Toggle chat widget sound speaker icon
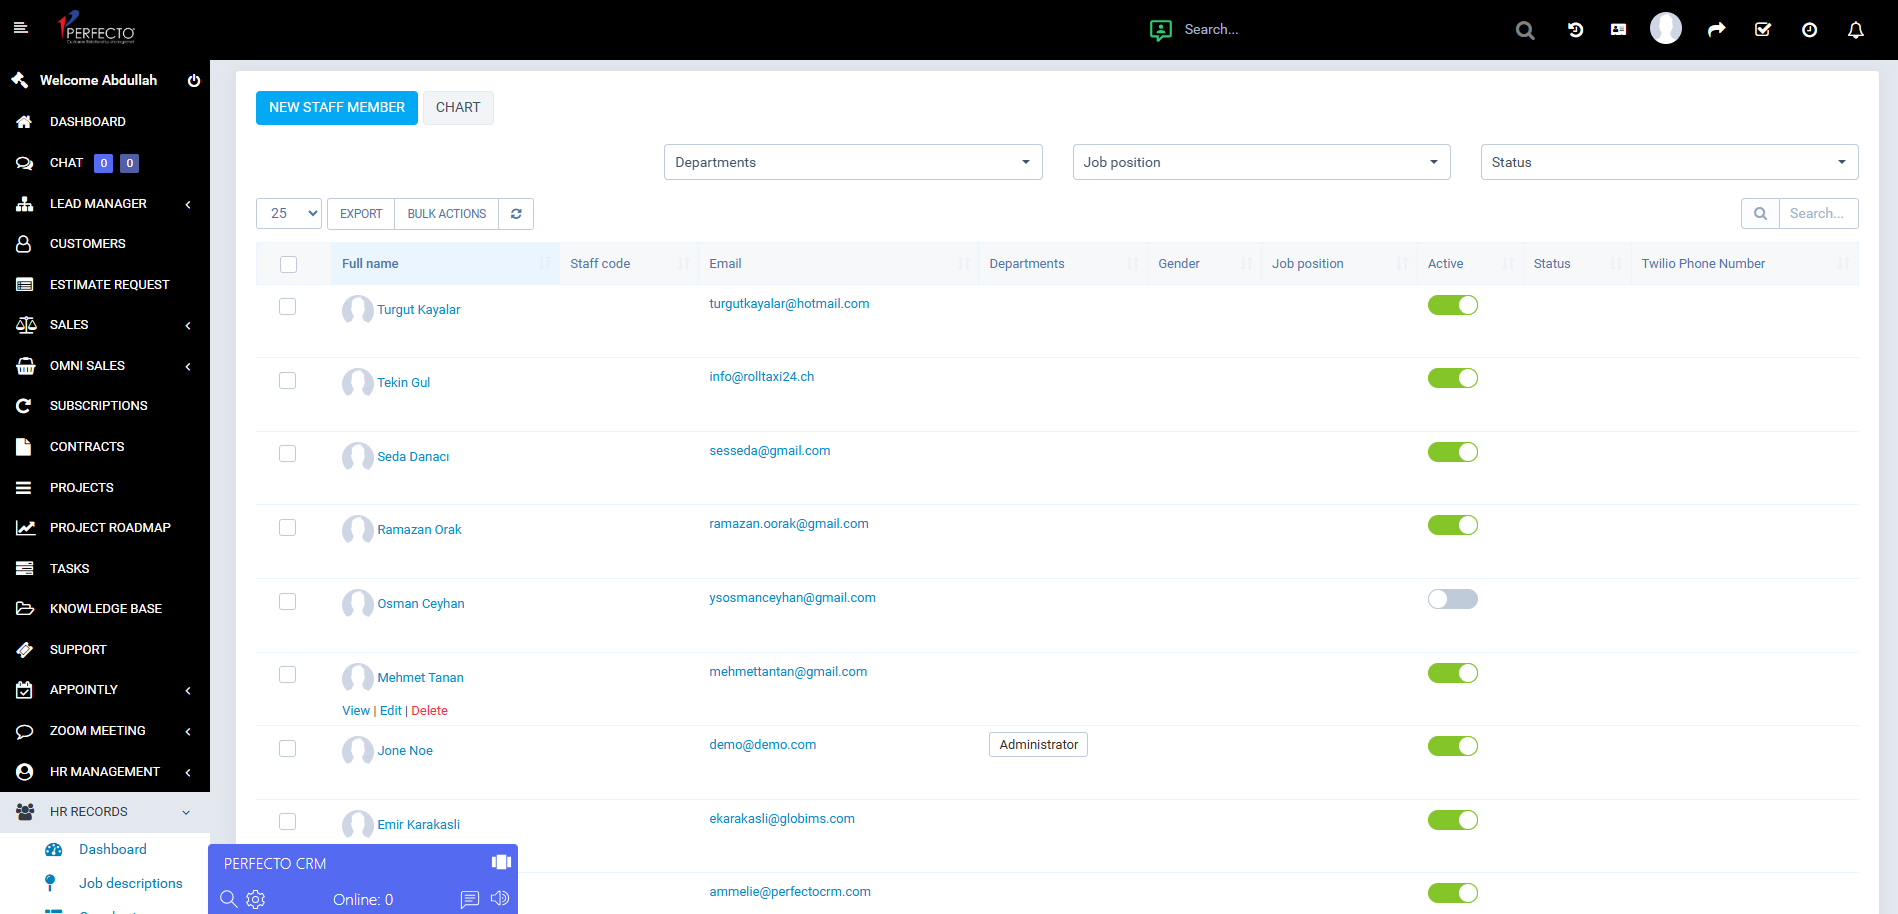1898x914 pixels. click(500, 899)
